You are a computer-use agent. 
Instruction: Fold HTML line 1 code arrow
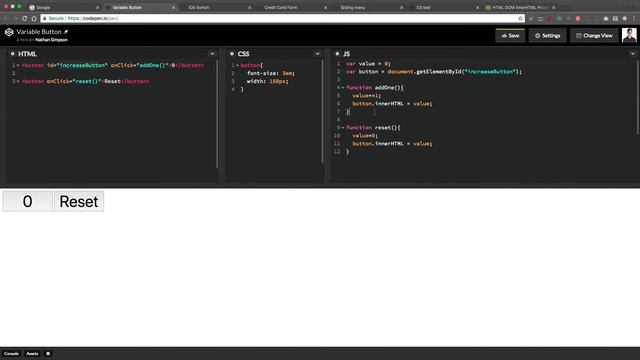pos(18,65)
